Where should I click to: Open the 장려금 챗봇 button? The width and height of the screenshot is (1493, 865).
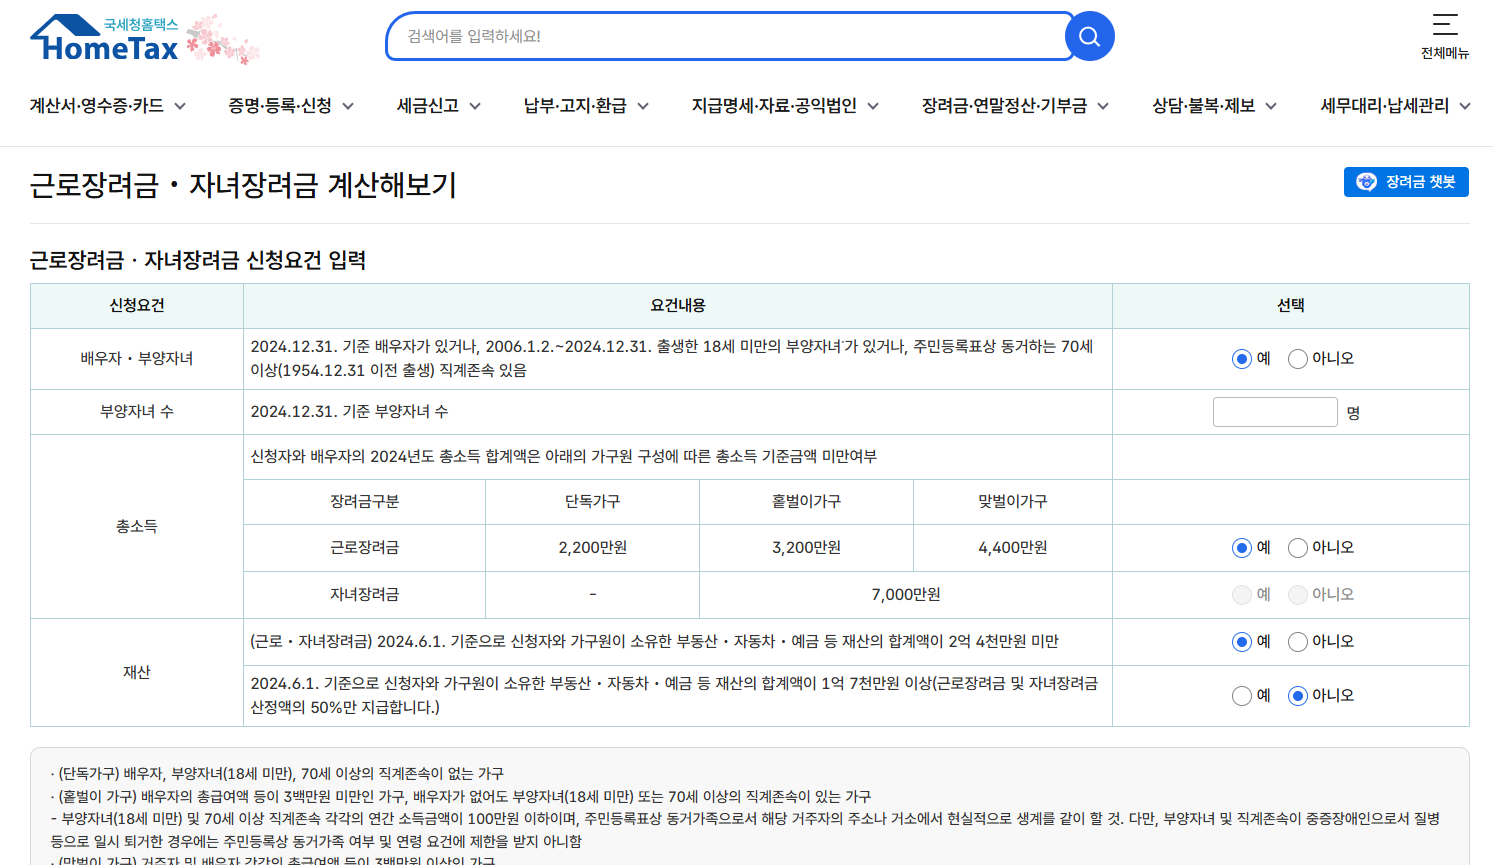click(x=1406, y=182)
